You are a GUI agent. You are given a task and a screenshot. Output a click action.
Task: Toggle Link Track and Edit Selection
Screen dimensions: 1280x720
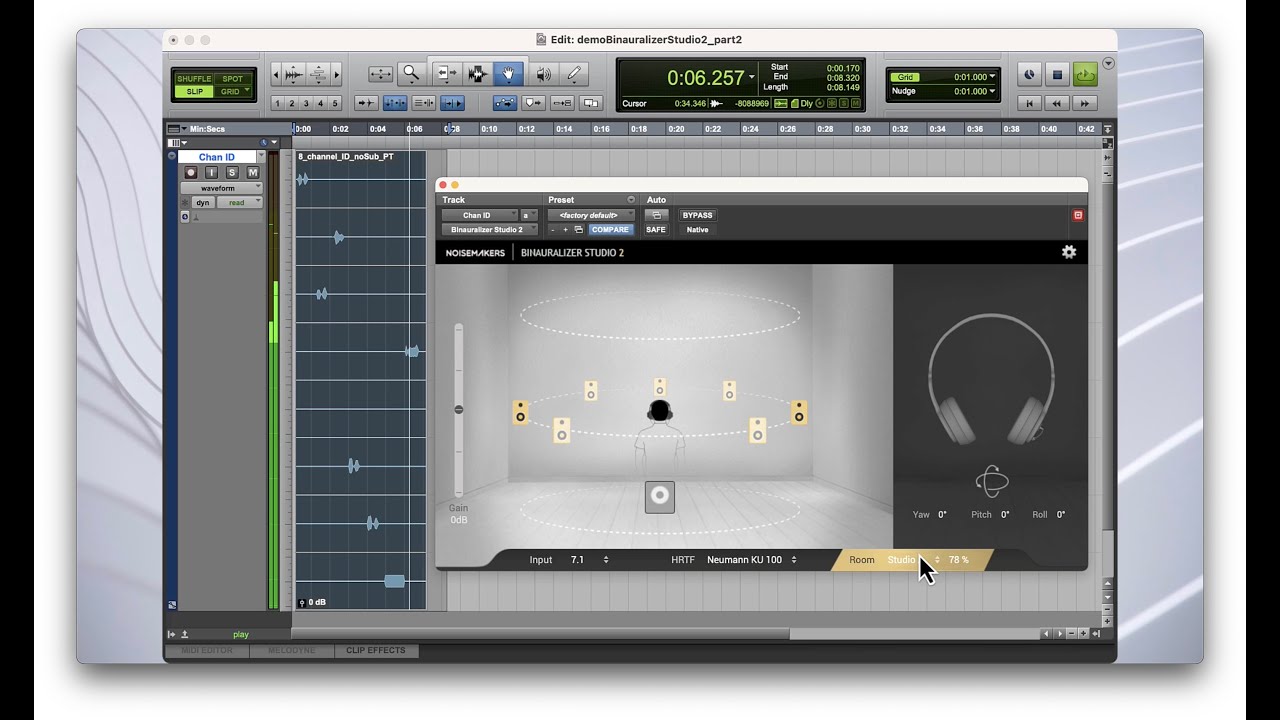pyautogui.click(x=424, y=103)
